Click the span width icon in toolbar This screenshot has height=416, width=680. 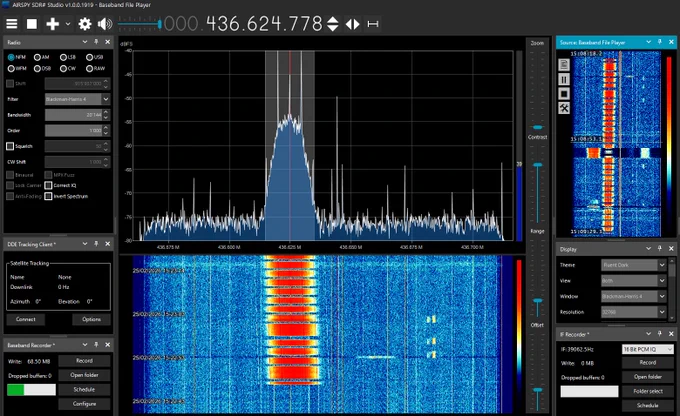point(373,24)
